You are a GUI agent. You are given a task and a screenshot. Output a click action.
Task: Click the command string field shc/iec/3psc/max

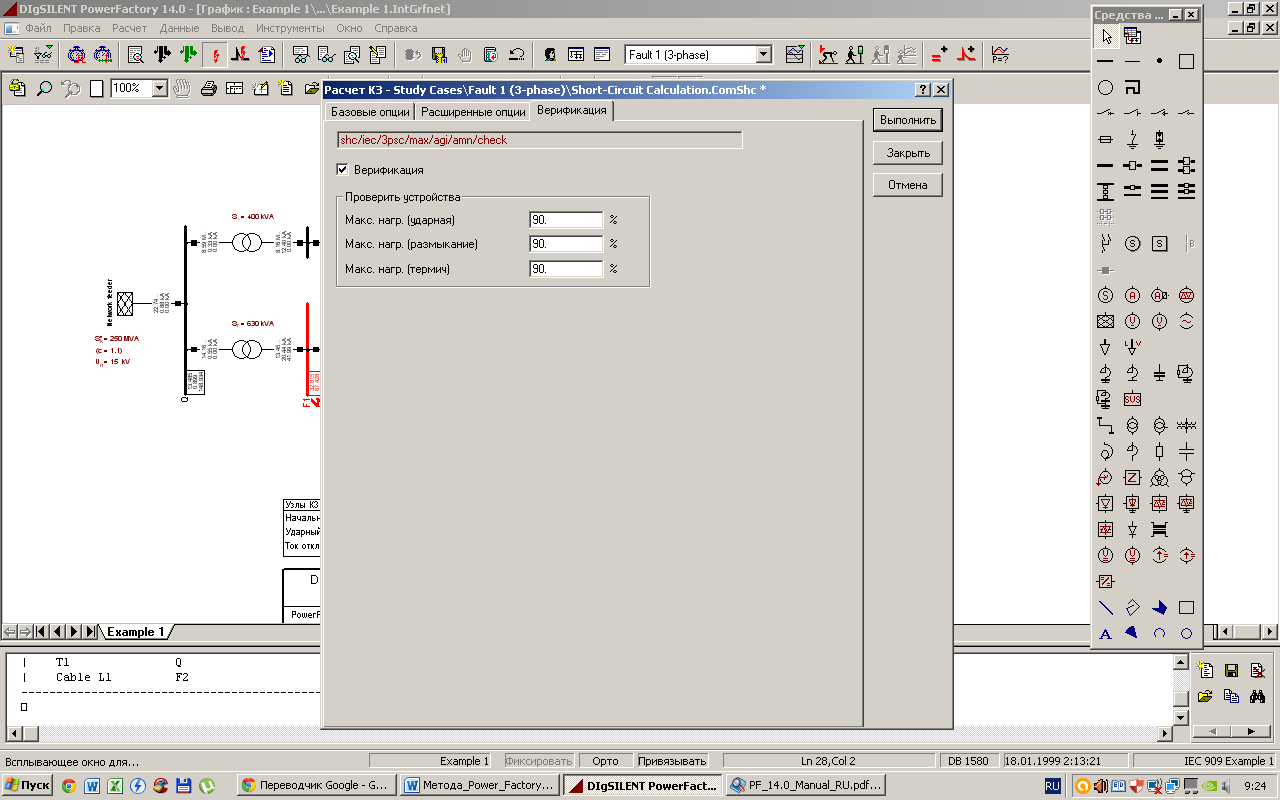[539, 140]
